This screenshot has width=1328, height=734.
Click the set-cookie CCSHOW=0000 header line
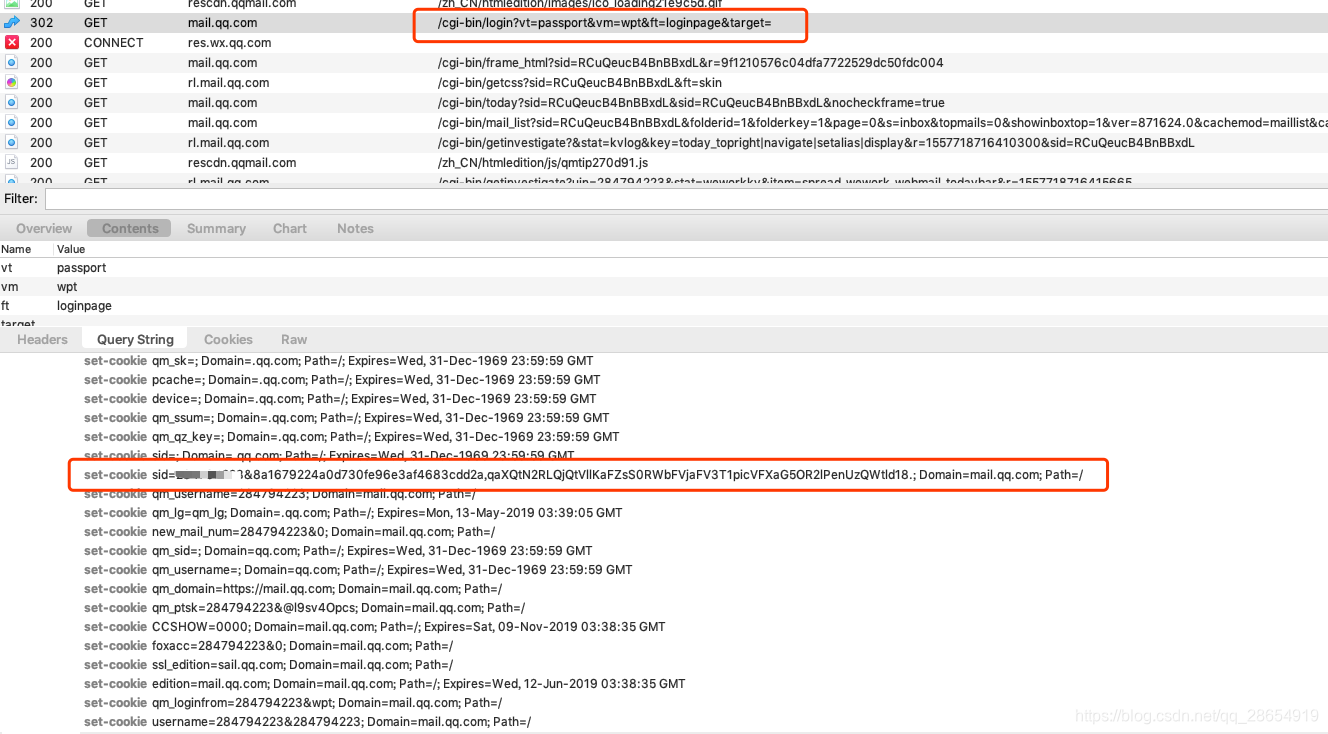374,627
